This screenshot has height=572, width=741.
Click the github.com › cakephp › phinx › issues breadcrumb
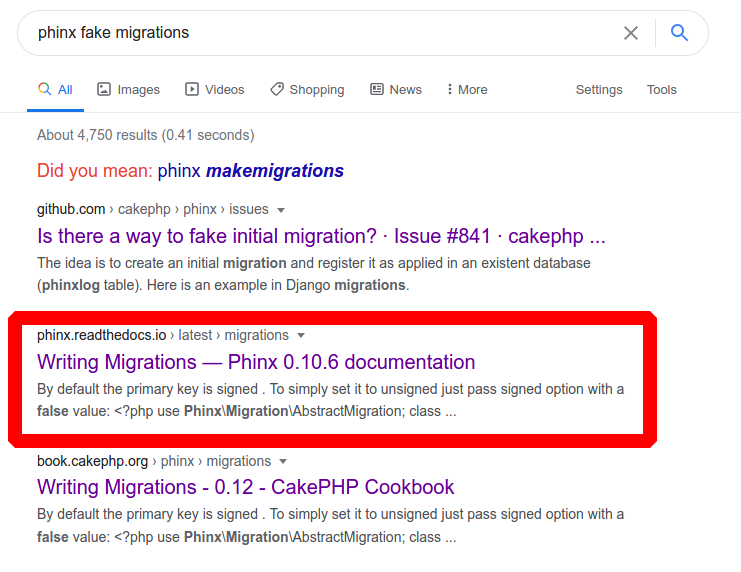pos(153,209)
